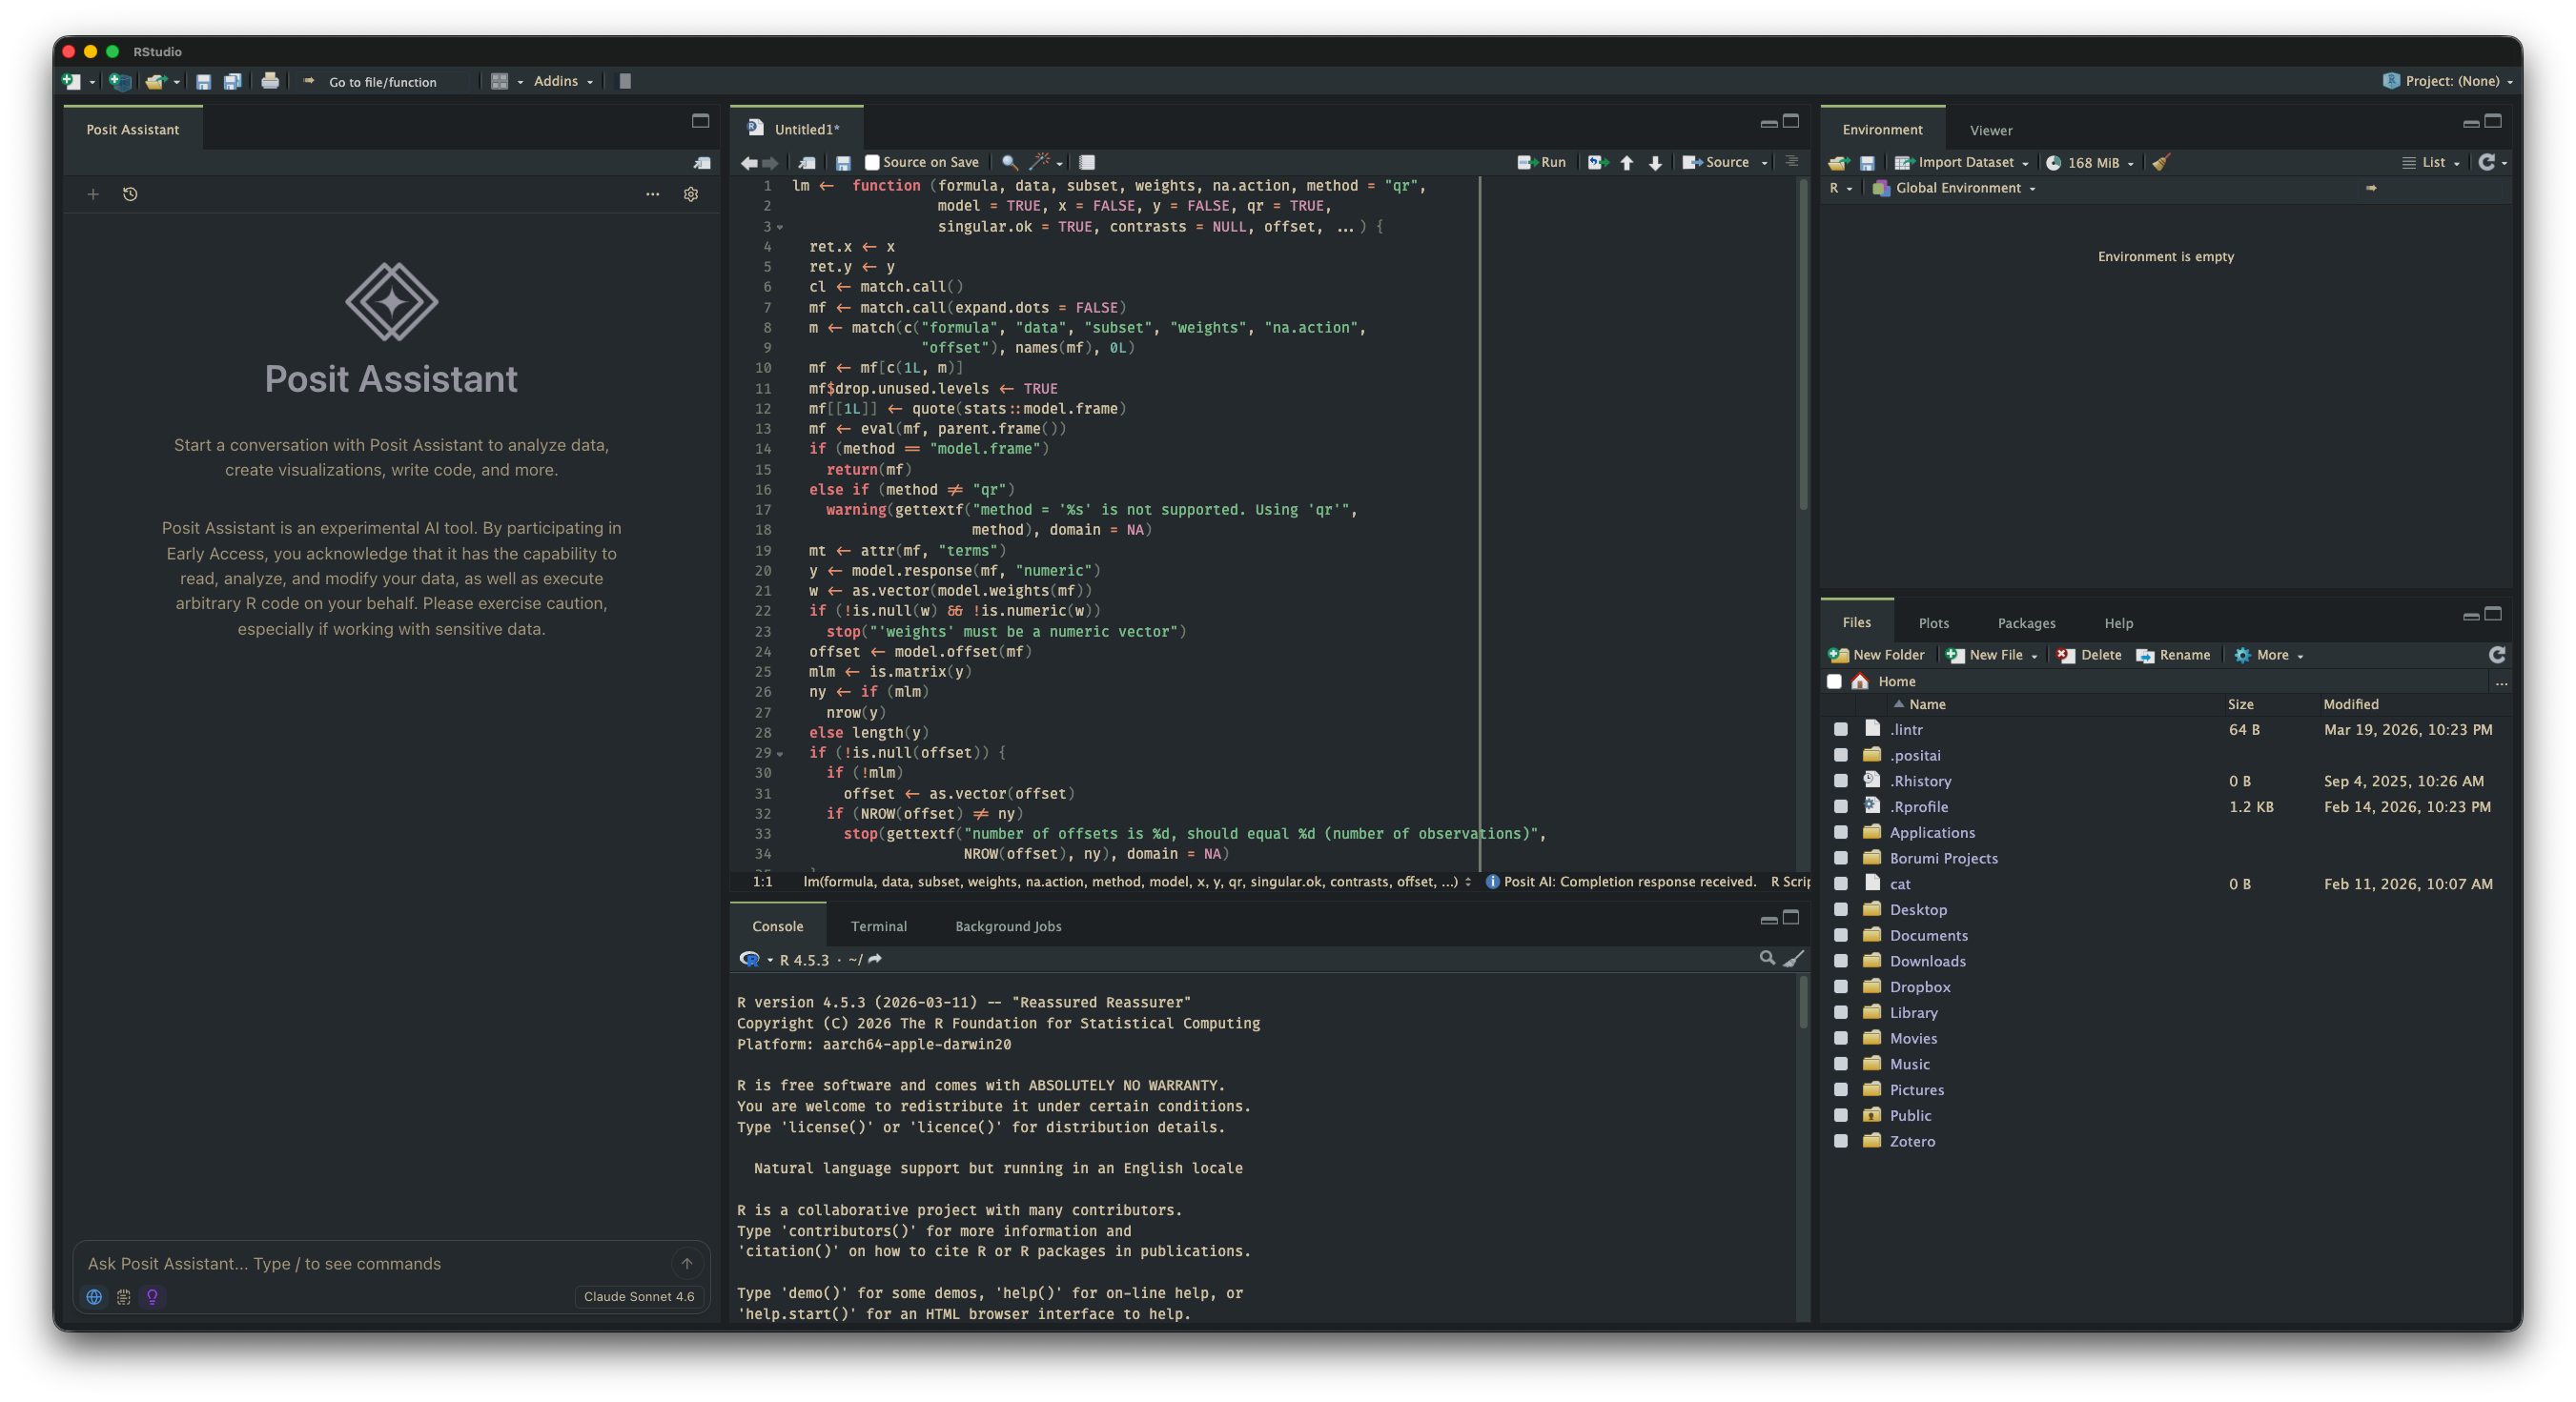Open the Documents folder link
The height and width of the screenshot is (1402, 2576).
[1928, 935]
